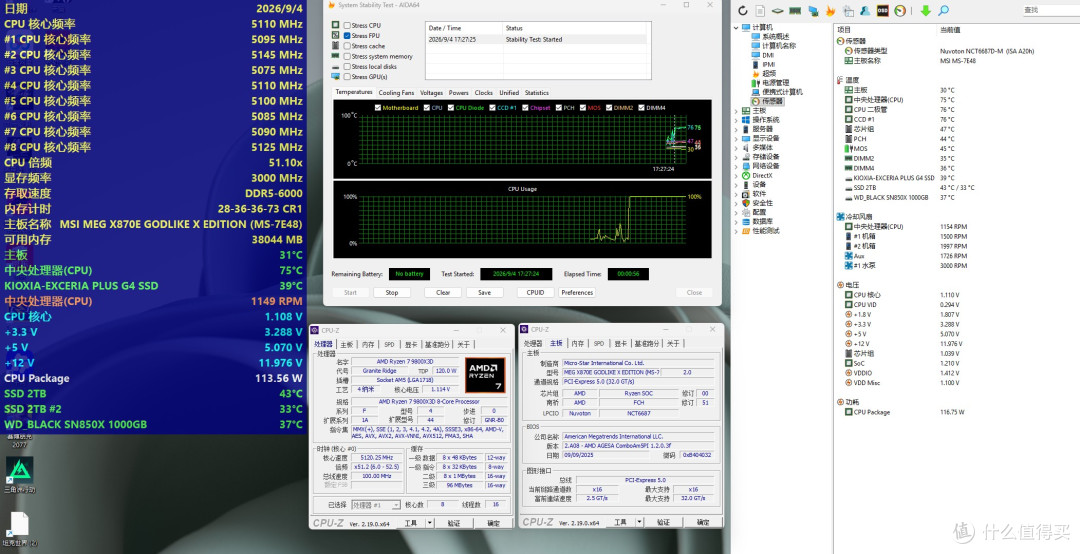This screenshot has width=1080, height=554.
Task: Select 系统概述 in the AIDA64 tree
Action: coord(776,37)
